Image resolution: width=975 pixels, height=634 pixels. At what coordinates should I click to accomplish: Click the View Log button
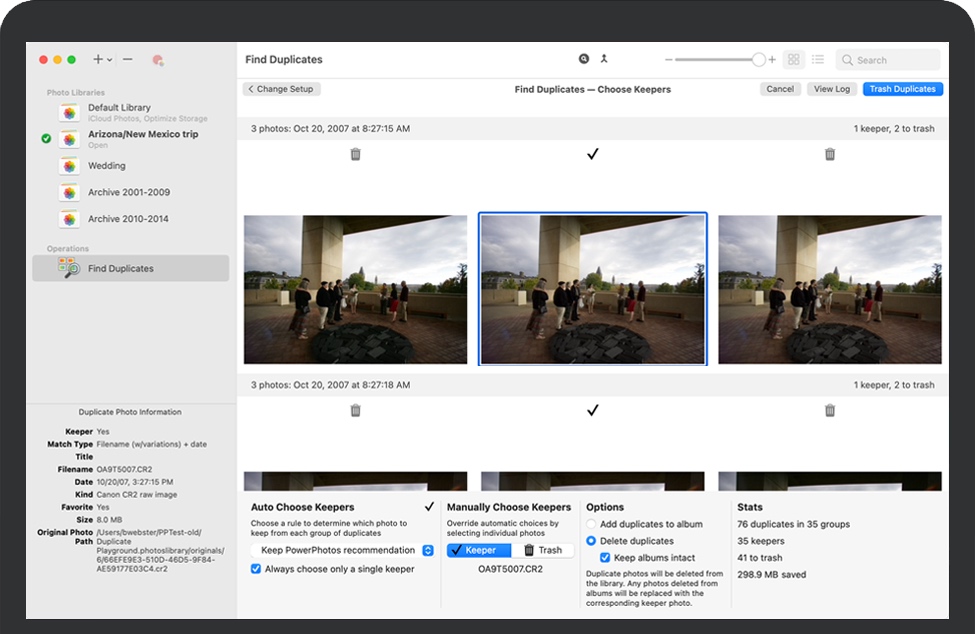(831, 89)
